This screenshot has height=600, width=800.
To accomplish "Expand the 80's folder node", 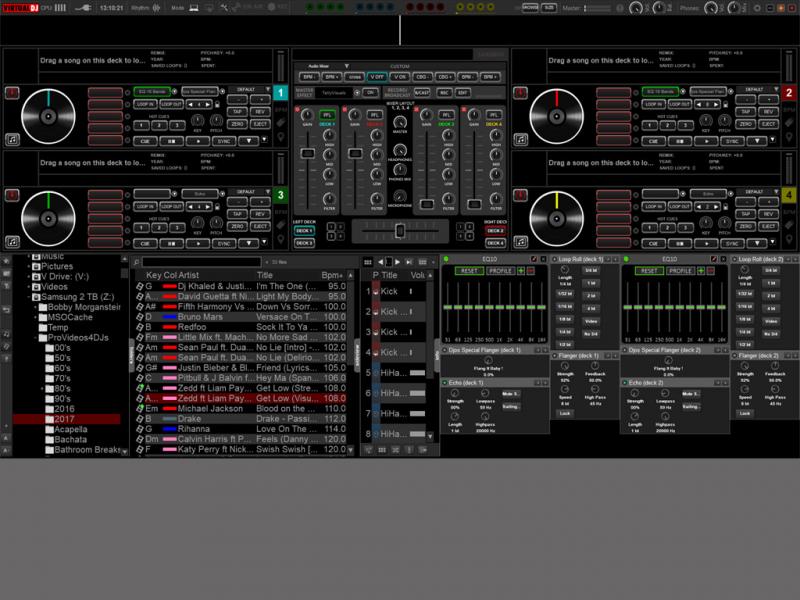I will coord(42,389).
